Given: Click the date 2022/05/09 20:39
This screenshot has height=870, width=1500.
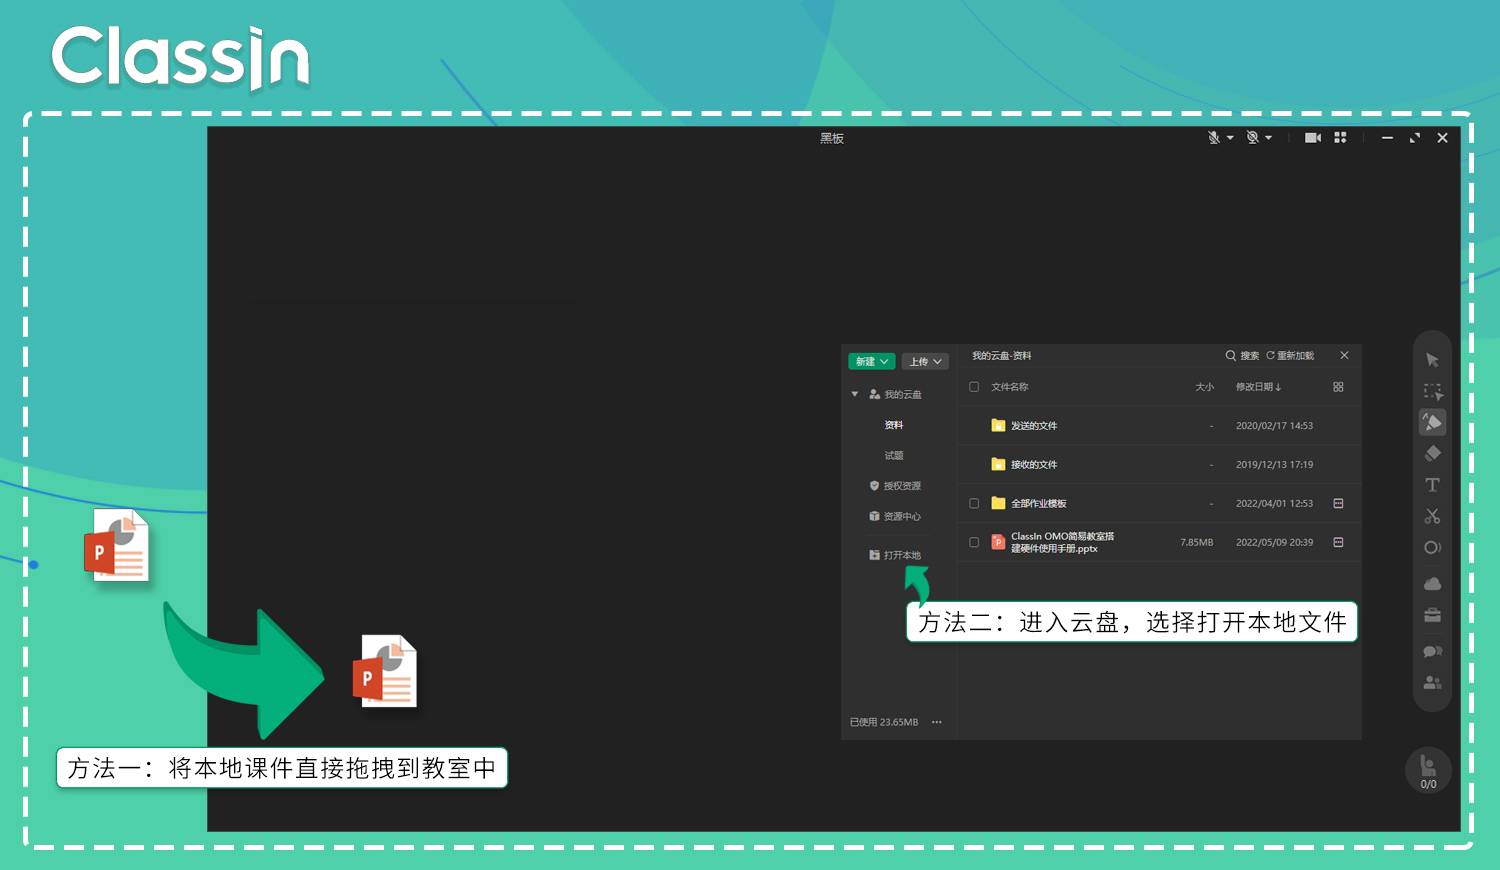Looking at the screenshot, I should 1274,542.
